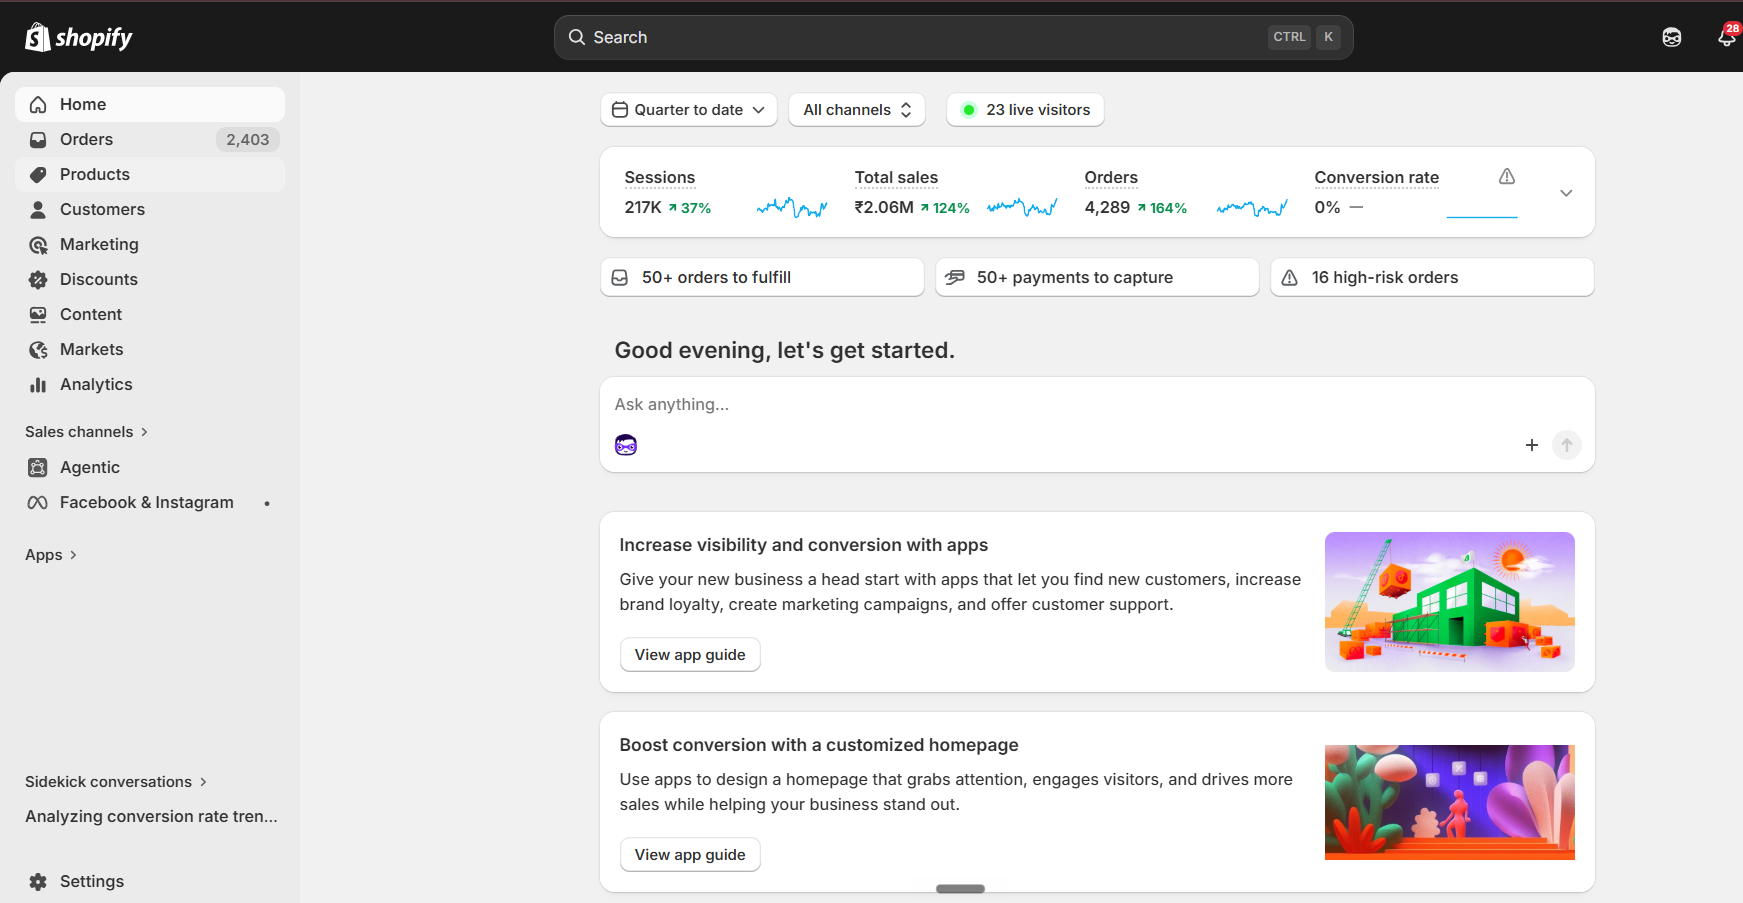Click the purple homepage illustration thumbnail
Screen dimensions: 1743x903
tap(1449, 802)
